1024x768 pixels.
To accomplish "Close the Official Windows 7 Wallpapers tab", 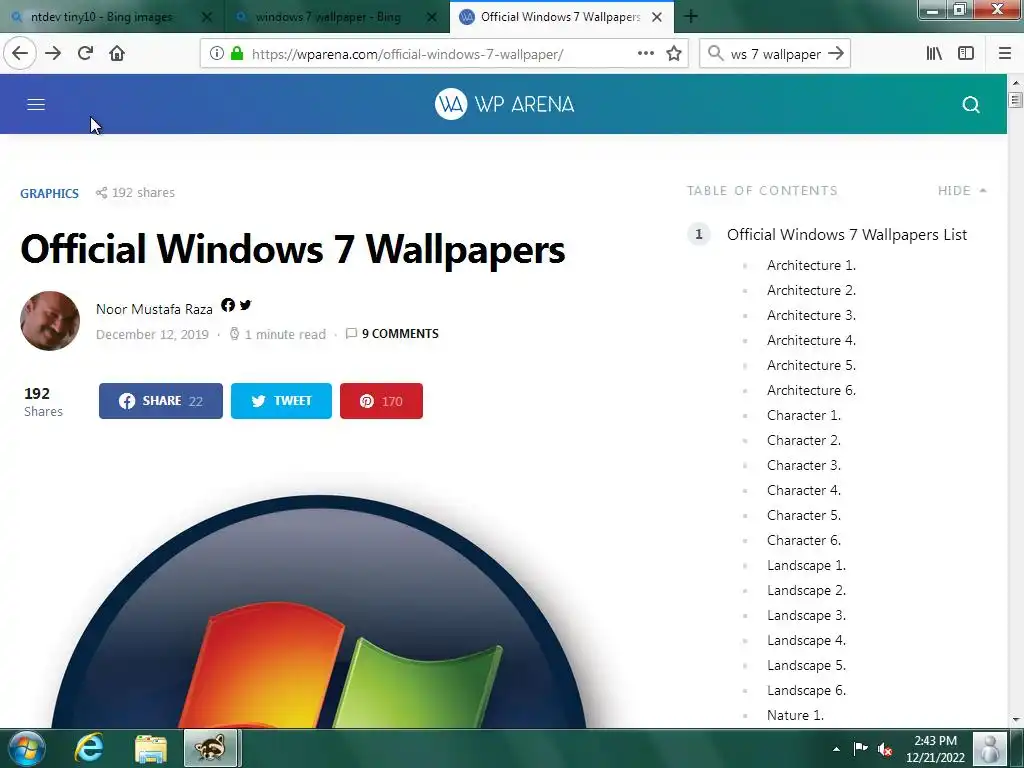I will point(658,18).
